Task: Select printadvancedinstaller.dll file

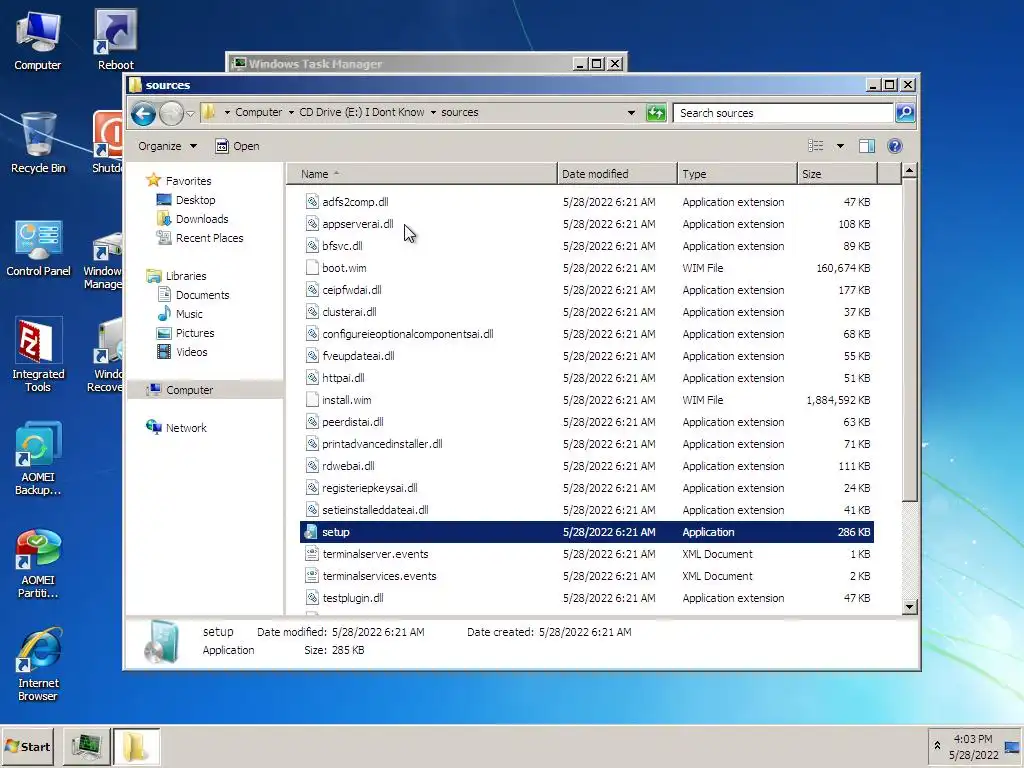Action: coord(382,444)
